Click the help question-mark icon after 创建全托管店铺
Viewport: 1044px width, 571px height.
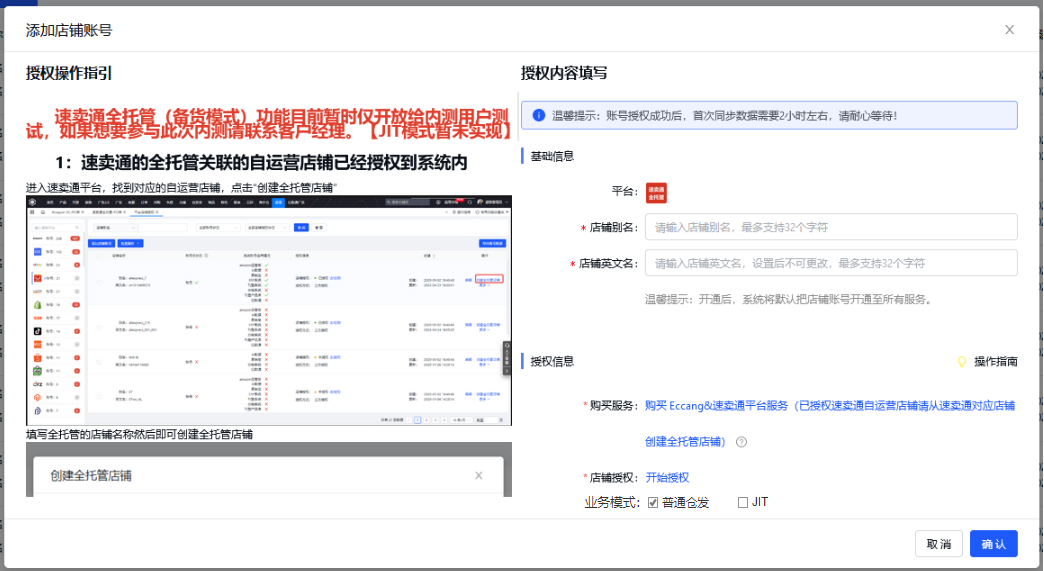(x=741, y=442)
